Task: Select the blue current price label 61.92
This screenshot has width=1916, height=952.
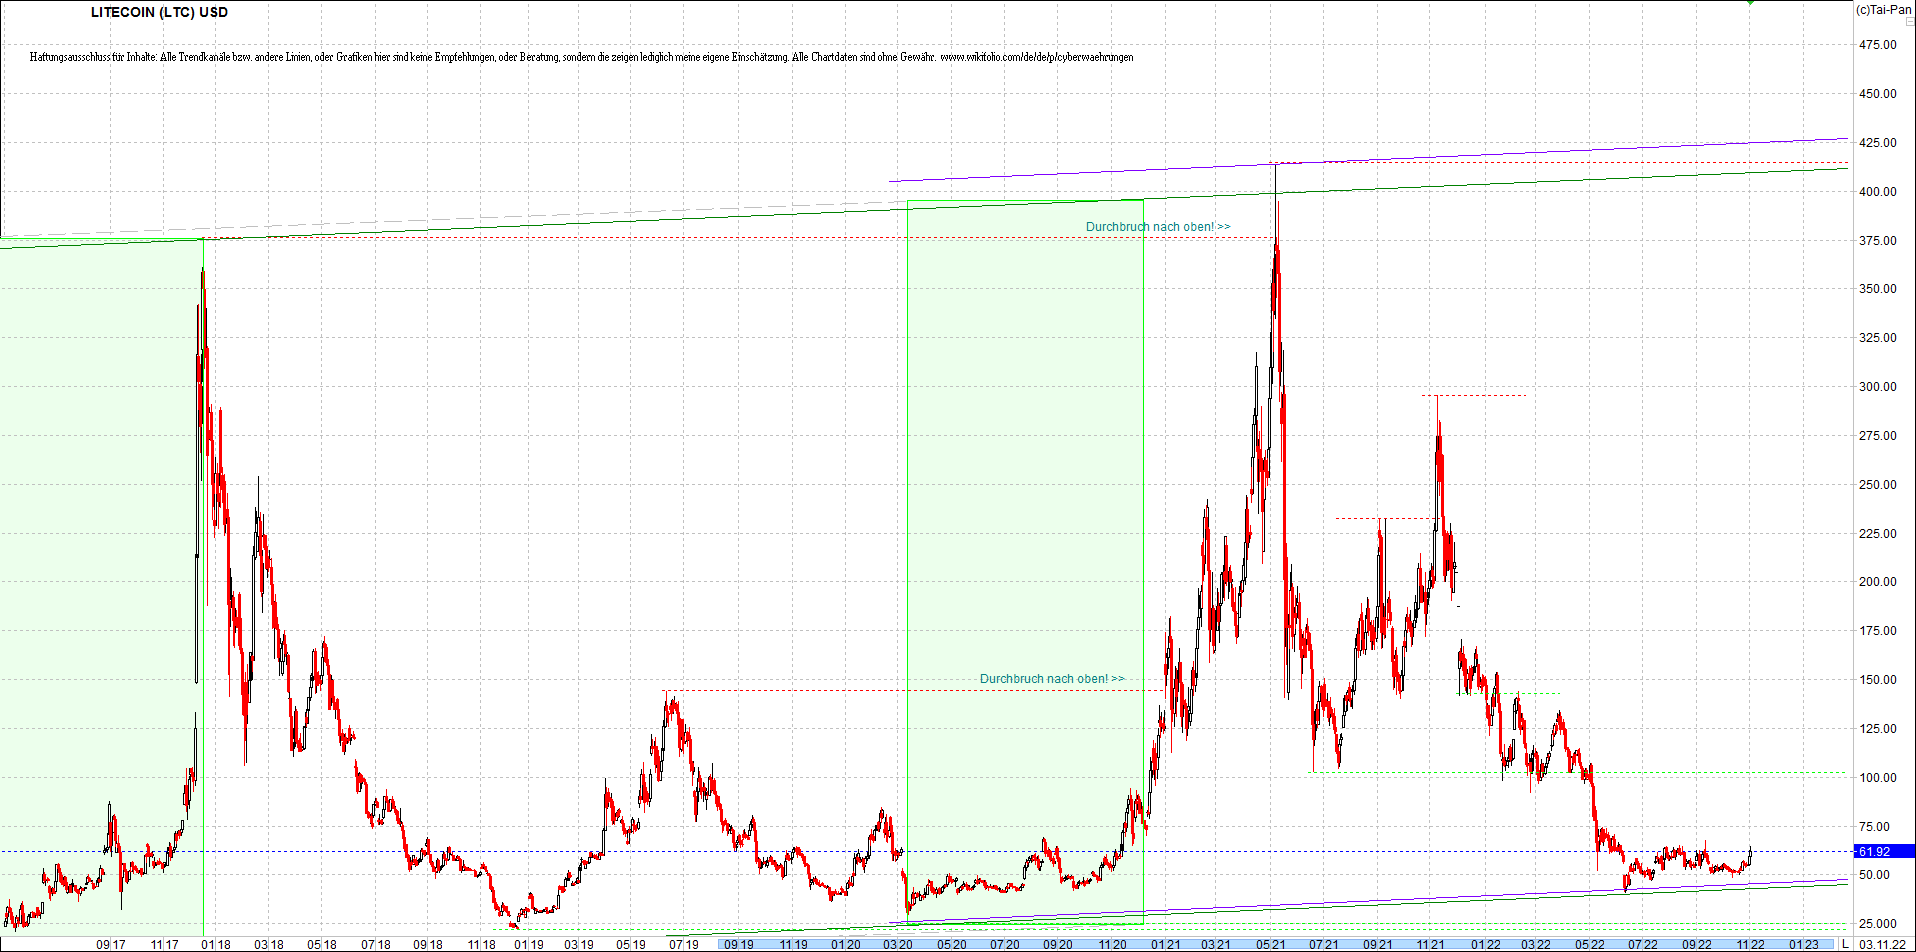Action: (x=1884, y=852)
